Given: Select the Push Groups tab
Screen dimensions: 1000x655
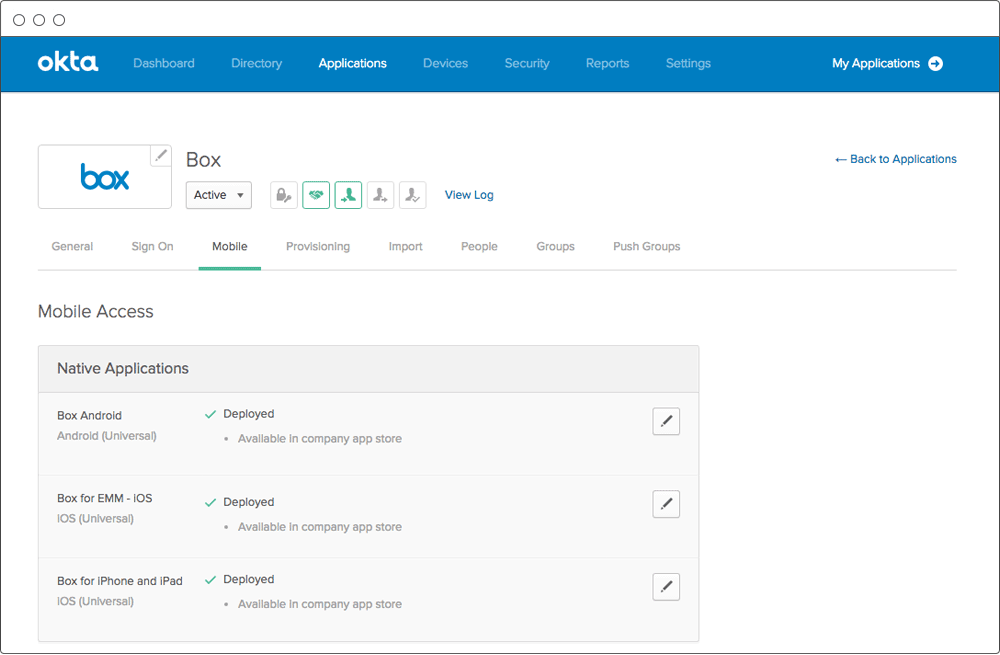Looking at the screenshot, I should [646, 247].
